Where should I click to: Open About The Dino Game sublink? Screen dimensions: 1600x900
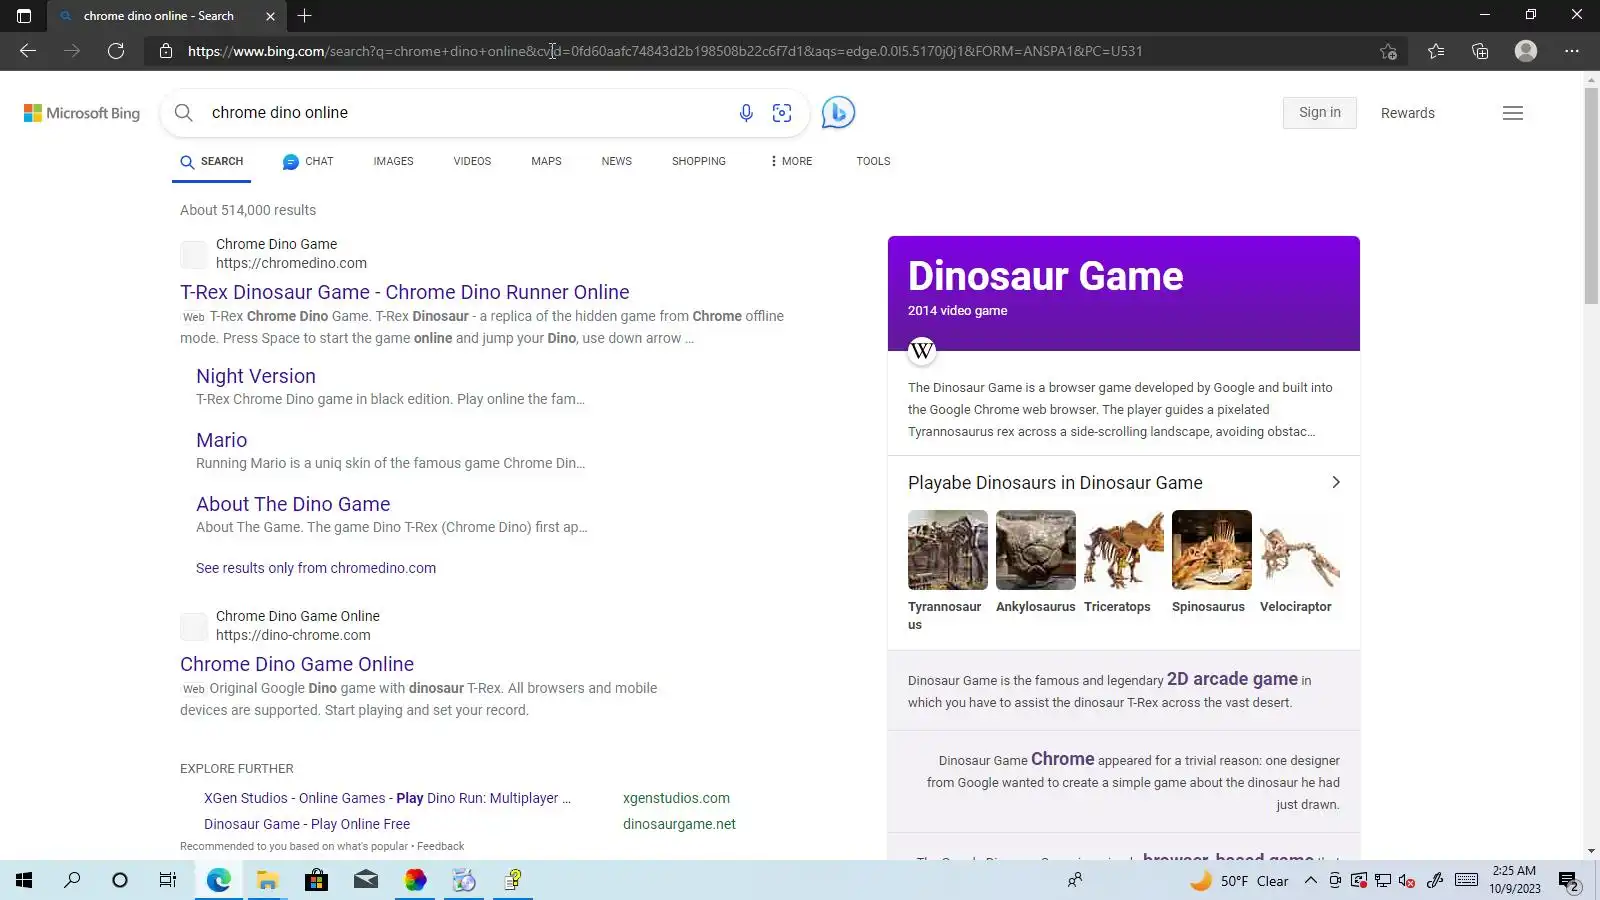[x=293, y=504]
